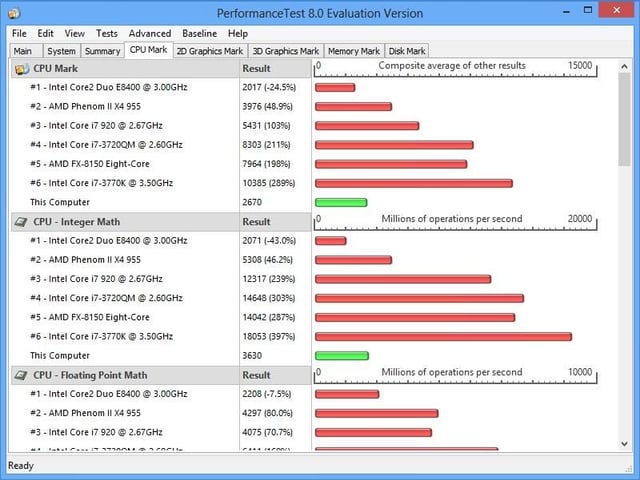
Task: Click the result value 10385 (289%)
Action: click(x=269, y=183)
